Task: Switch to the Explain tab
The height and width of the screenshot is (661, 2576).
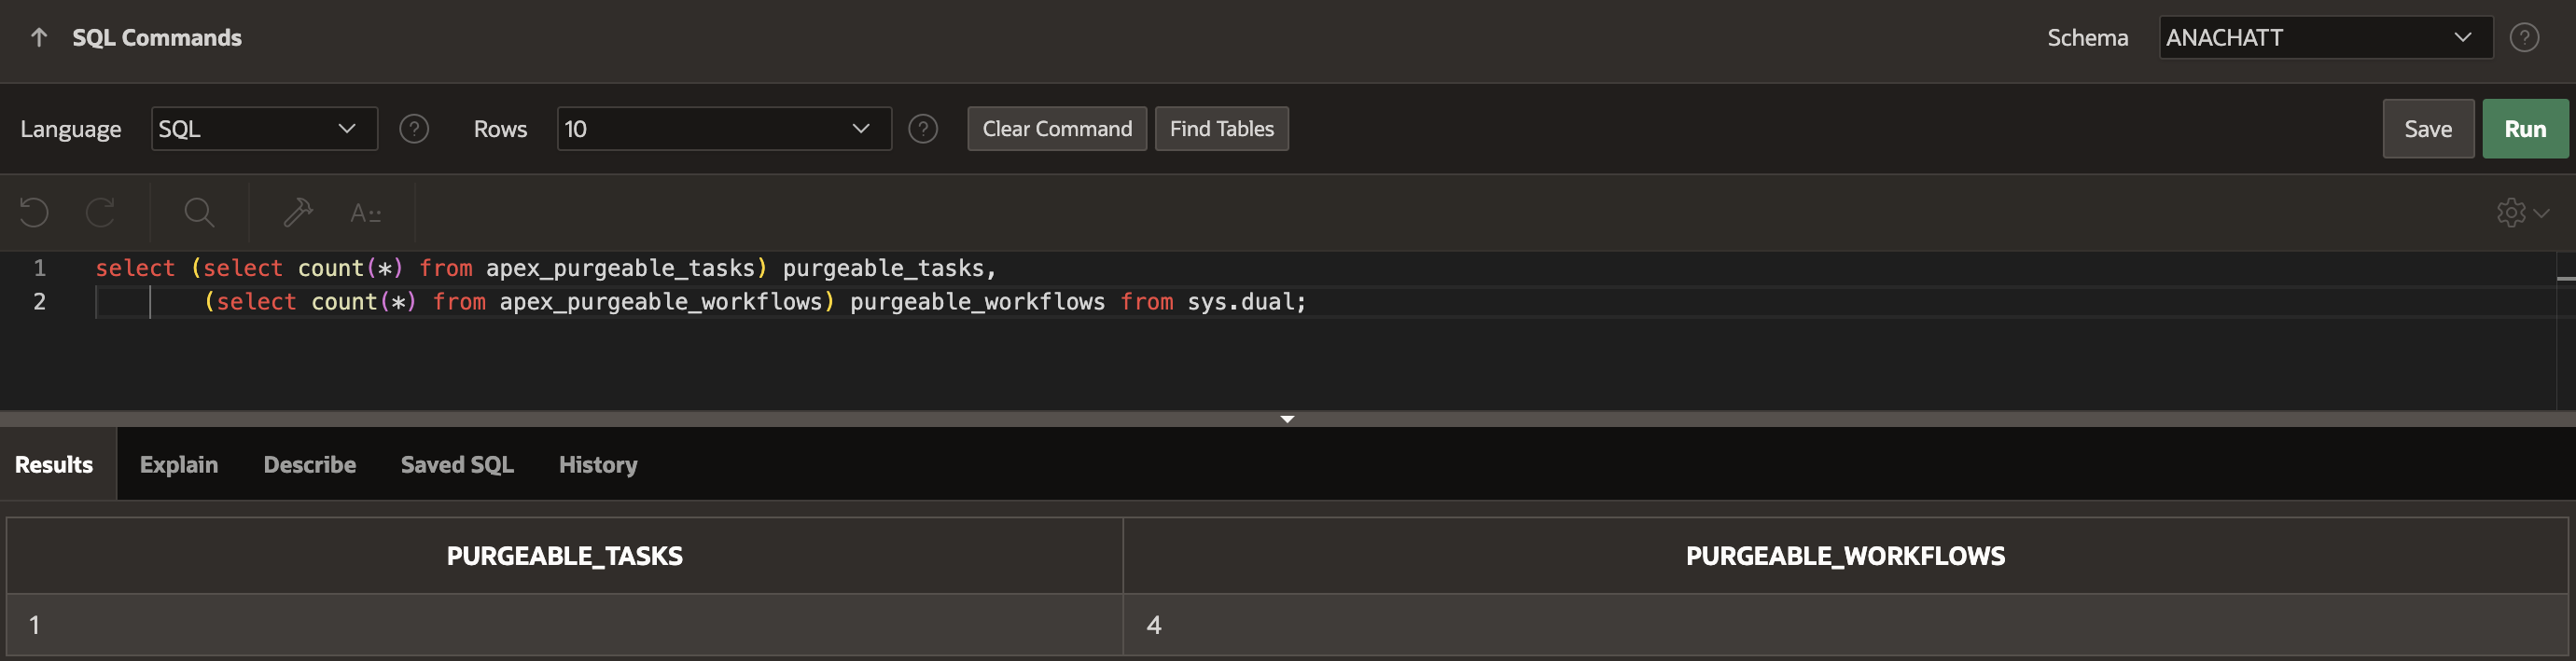Action: 179,465
